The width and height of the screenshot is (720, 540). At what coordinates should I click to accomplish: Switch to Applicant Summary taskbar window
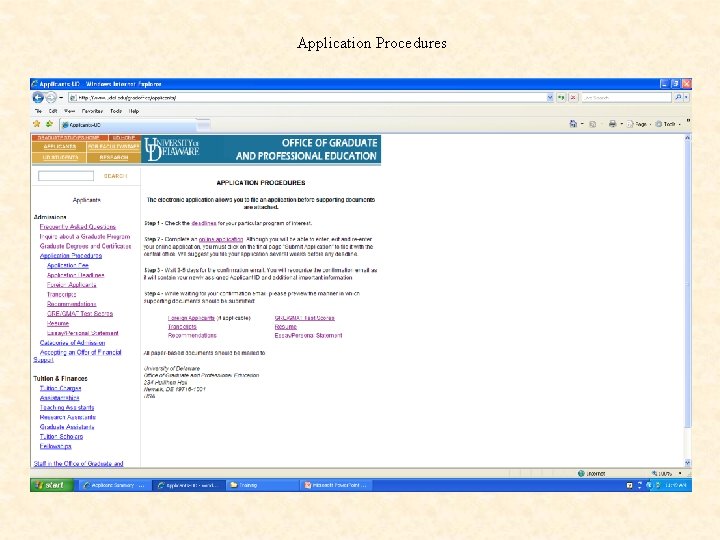tap(113, 485)
